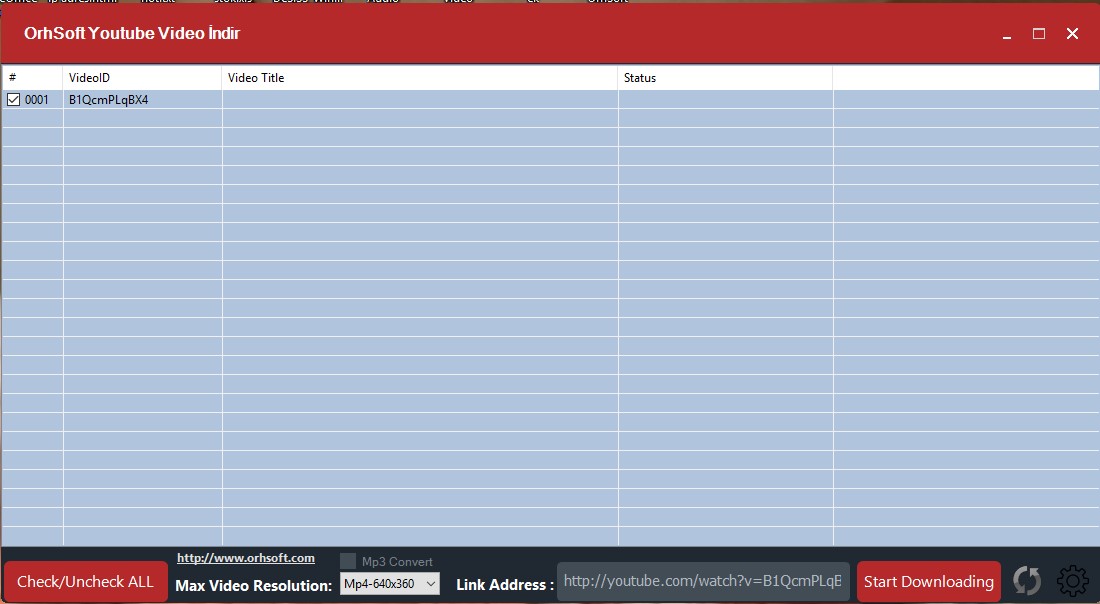Viewport: 1100px width, 604px height.
Task: Close the OrhSoft Youtube Video İndir window
Action: tap(1072, 34)
